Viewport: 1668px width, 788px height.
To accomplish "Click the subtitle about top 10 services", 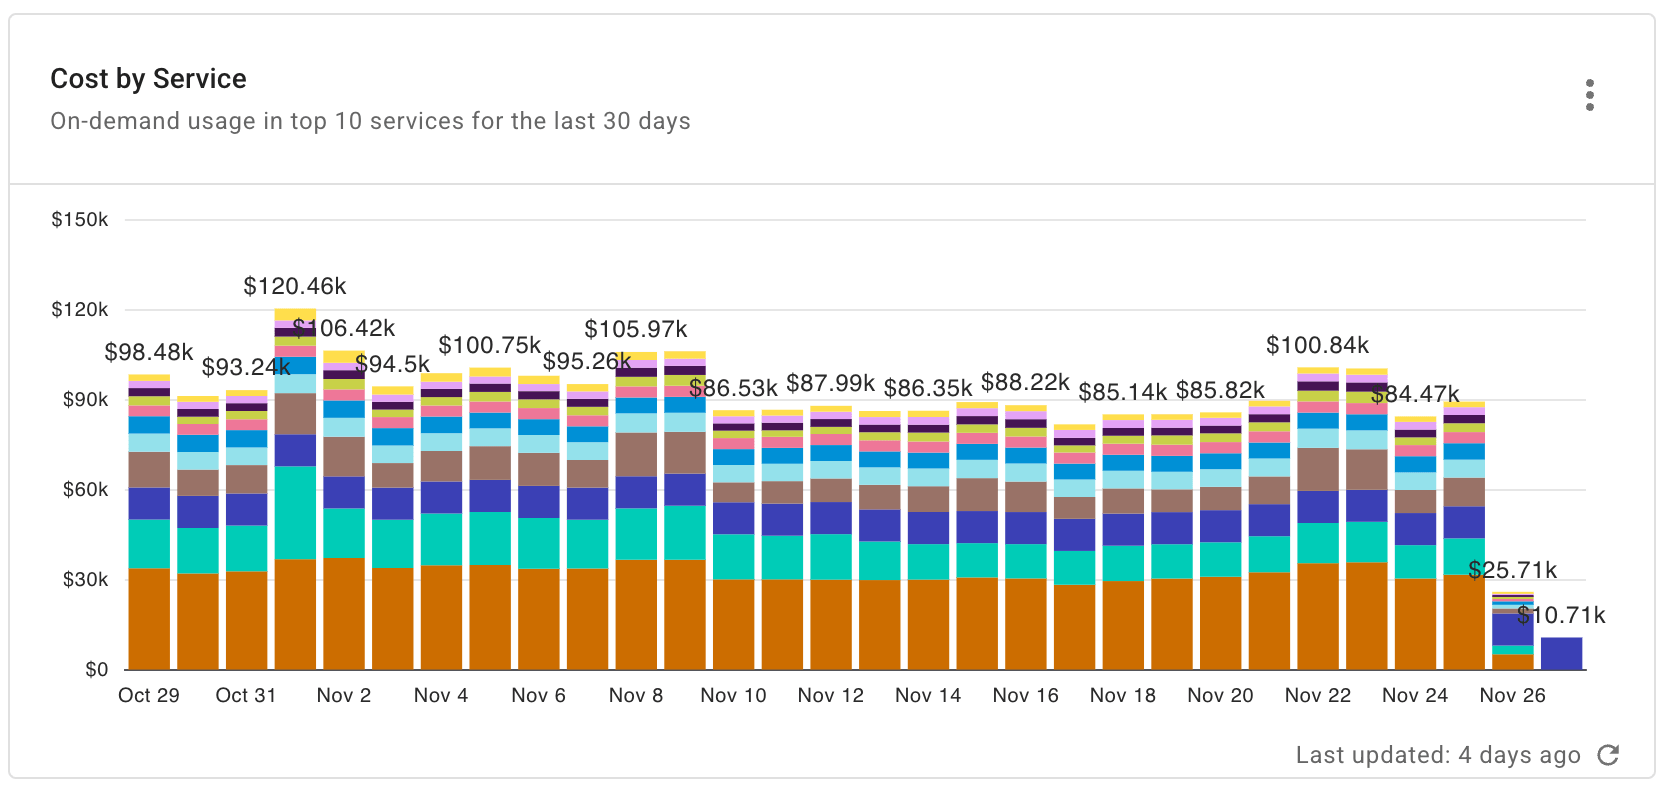I will pyautogui.click(x=370, y=121).
